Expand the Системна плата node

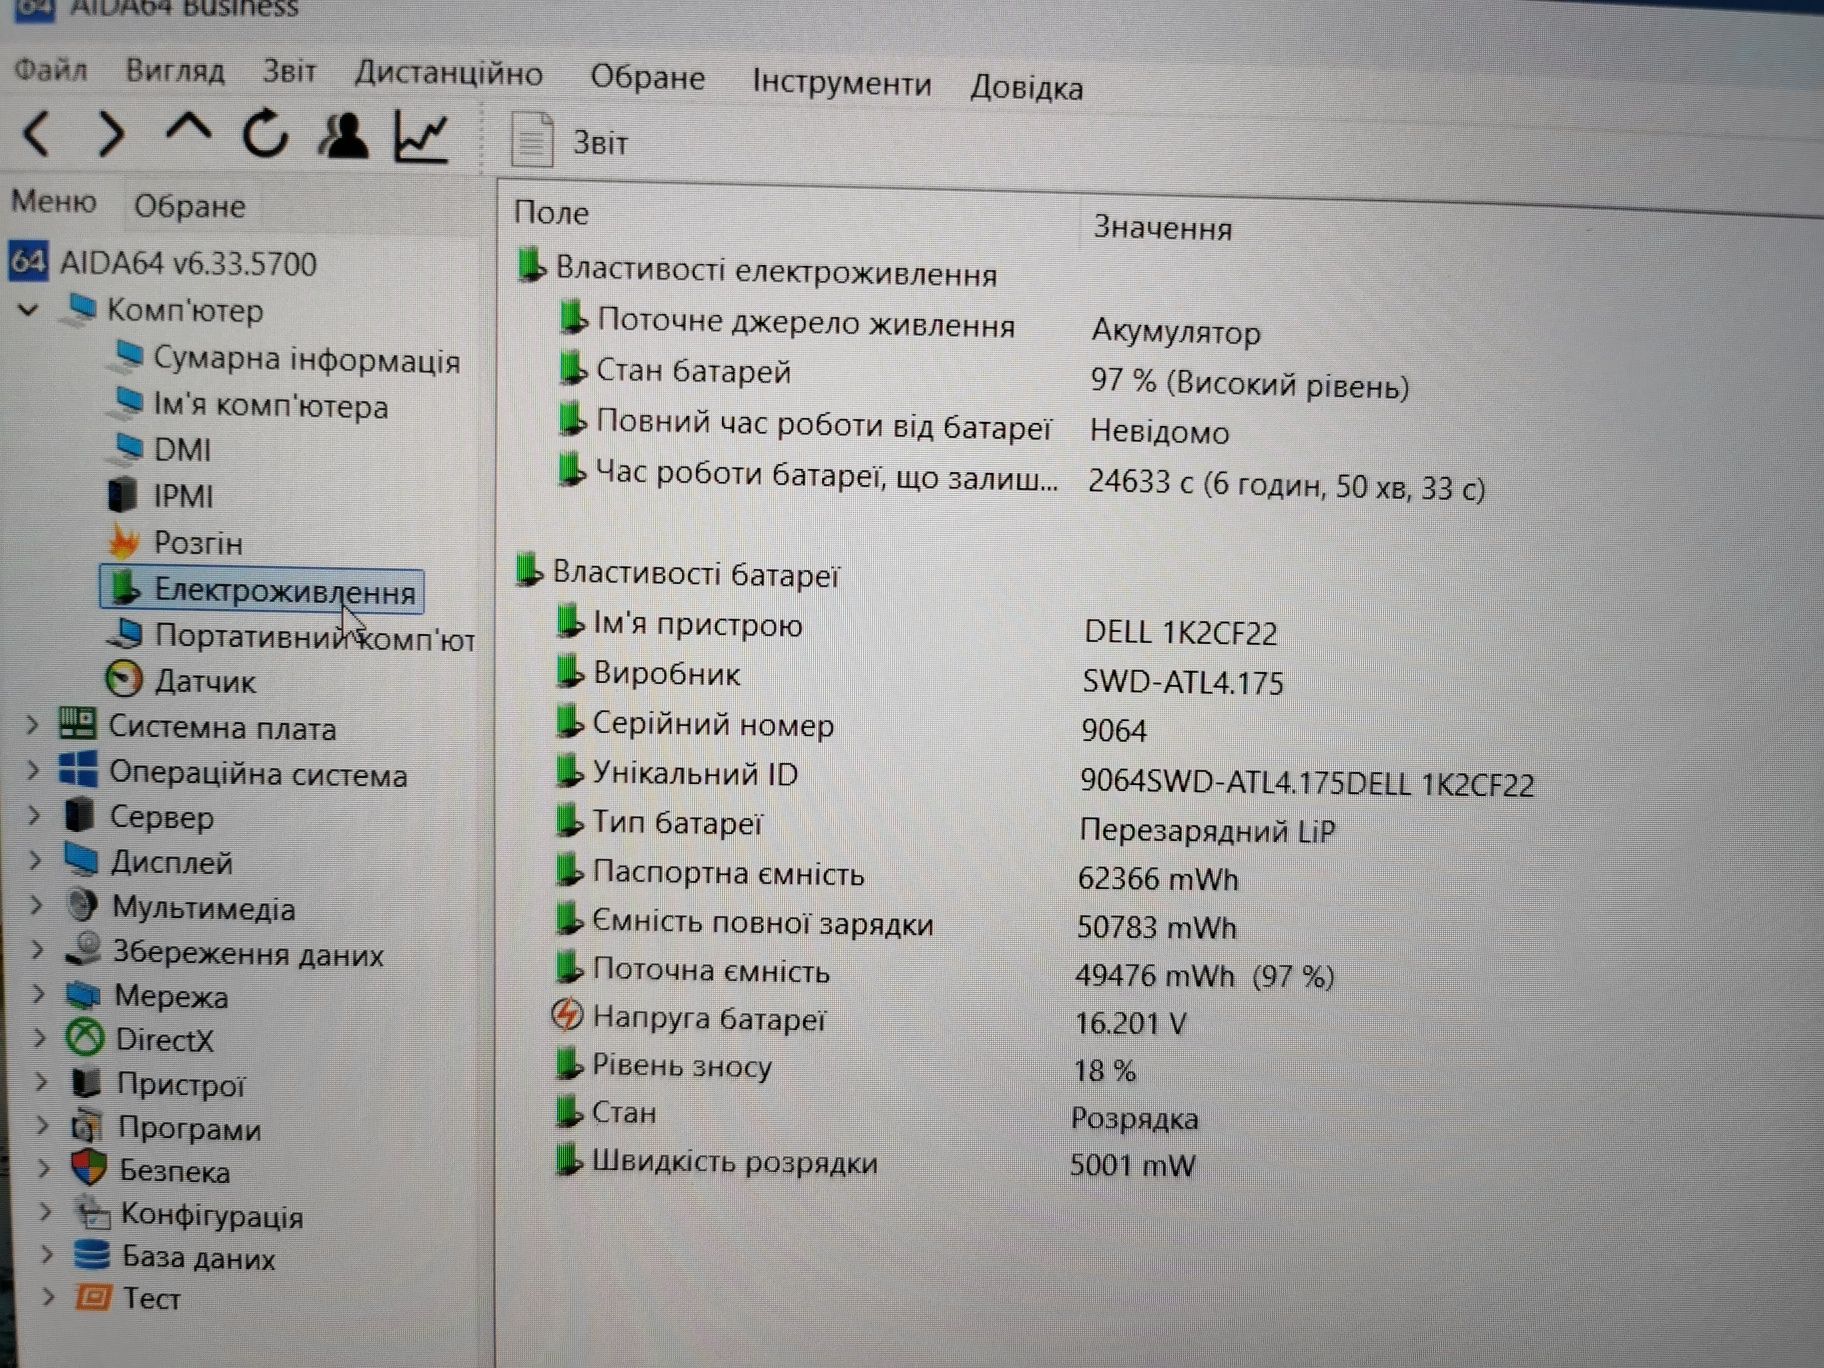[x=32, y=724]
